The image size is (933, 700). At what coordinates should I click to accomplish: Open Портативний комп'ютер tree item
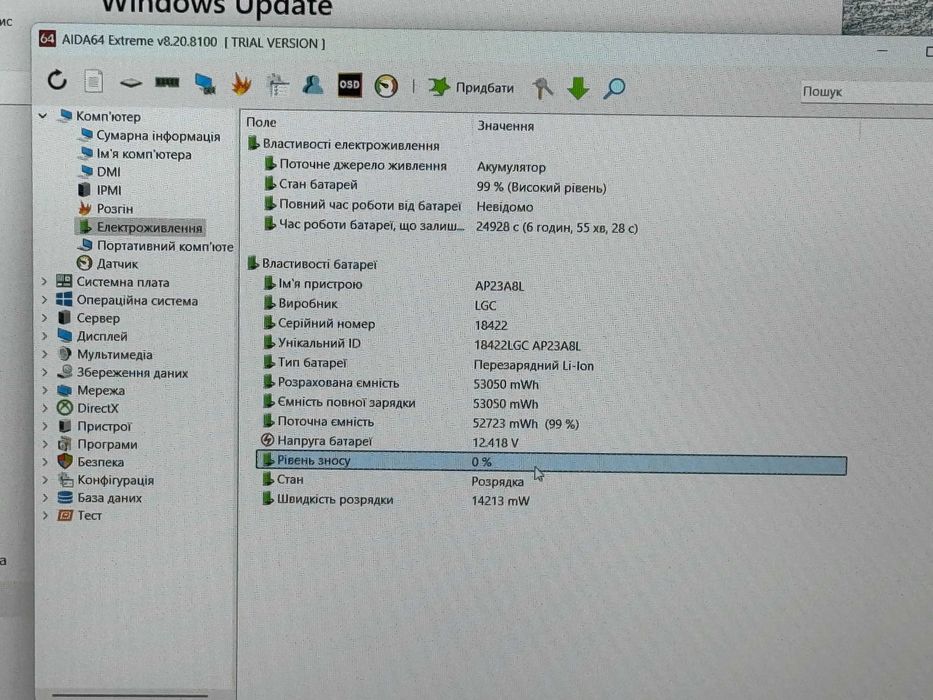165,246
